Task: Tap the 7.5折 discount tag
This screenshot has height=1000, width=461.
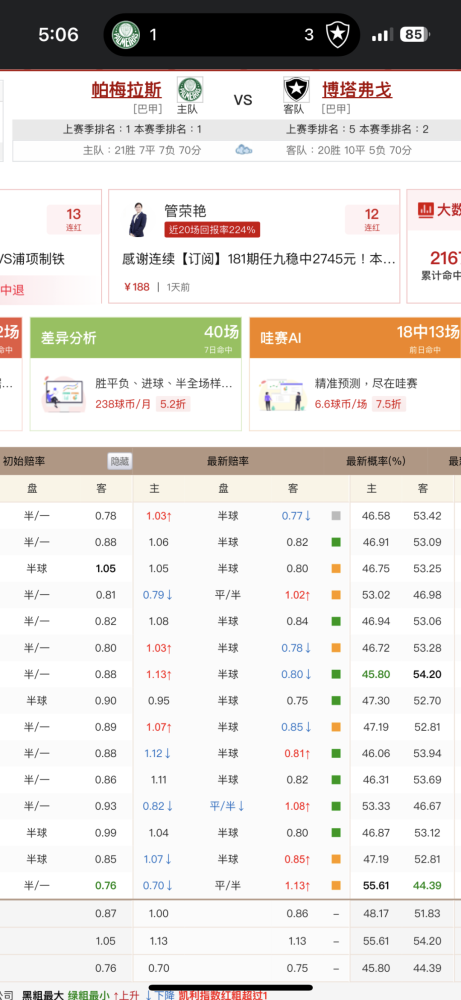Action: click(388, 404)
